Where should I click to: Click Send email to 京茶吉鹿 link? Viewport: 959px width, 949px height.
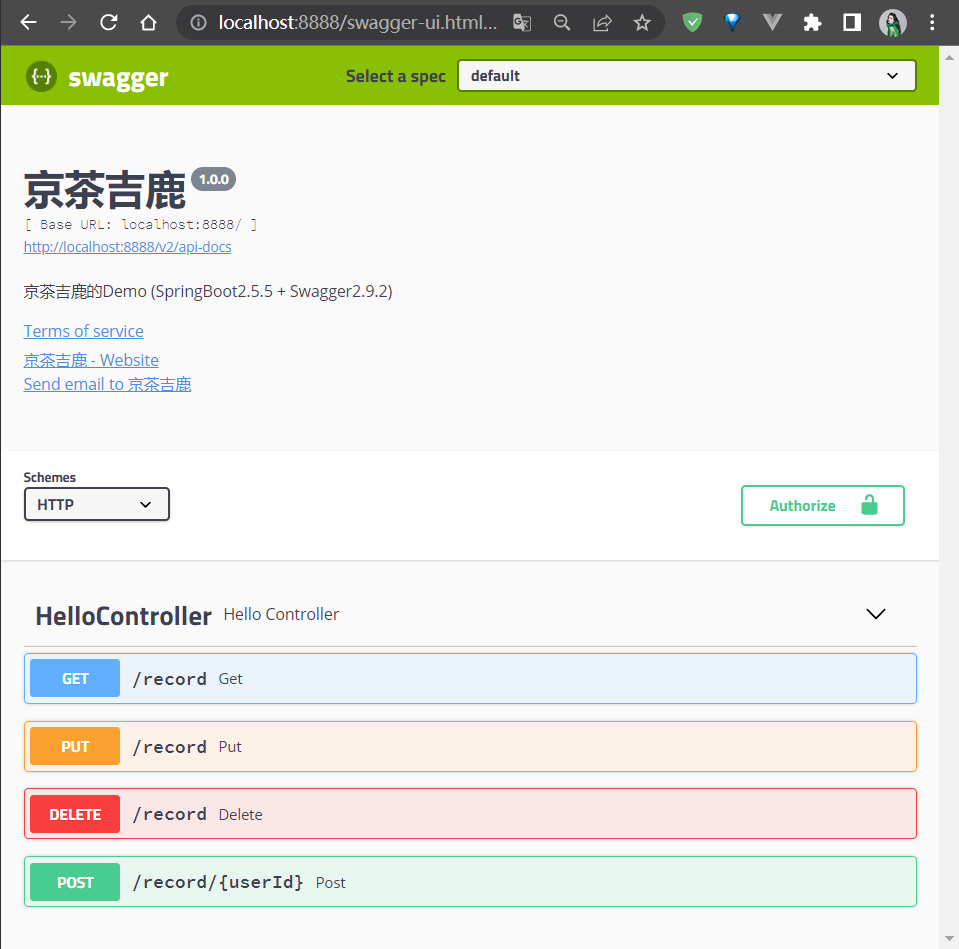tap(107, 385)
